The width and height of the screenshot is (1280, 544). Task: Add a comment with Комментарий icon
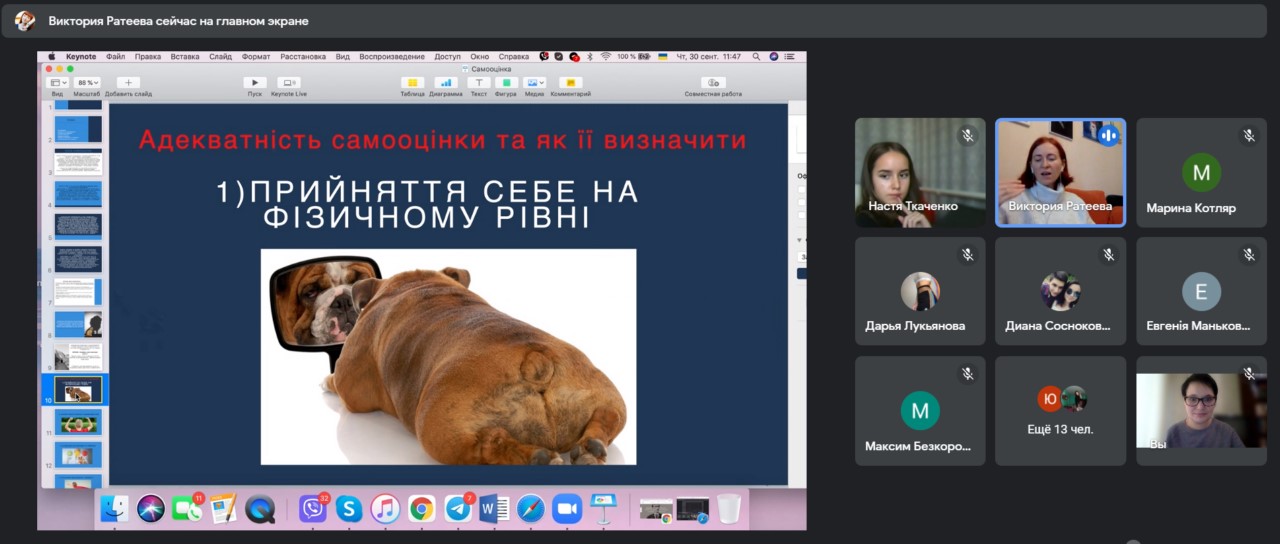point(570,83)
